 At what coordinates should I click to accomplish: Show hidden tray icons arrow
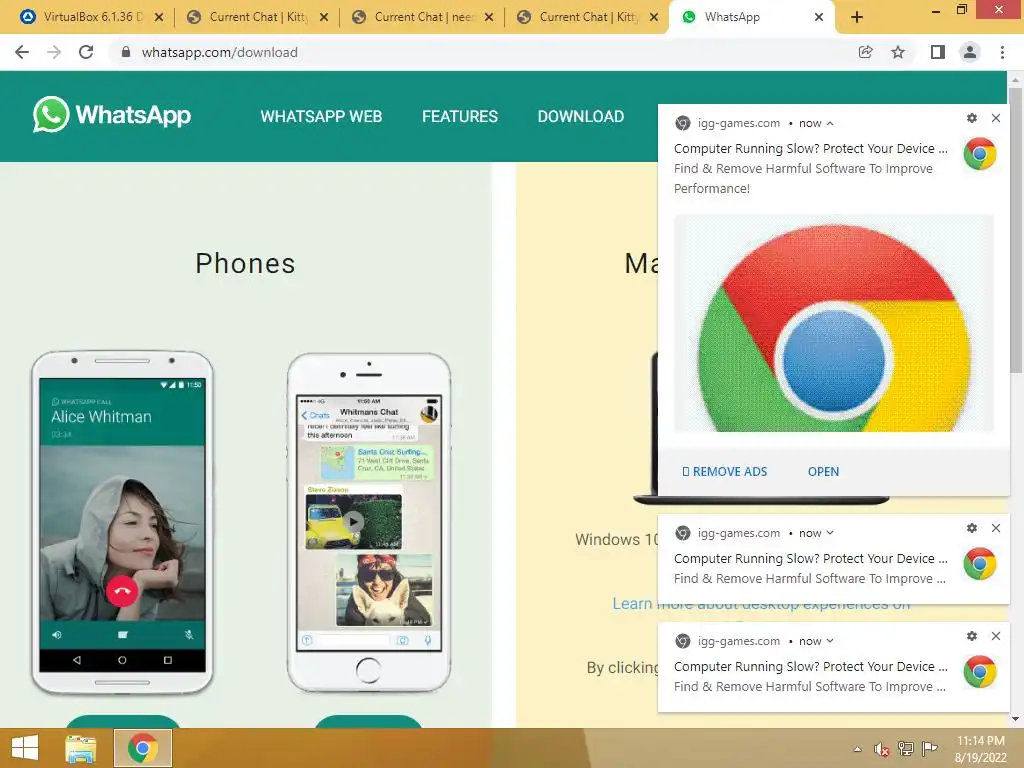point(857,749)
